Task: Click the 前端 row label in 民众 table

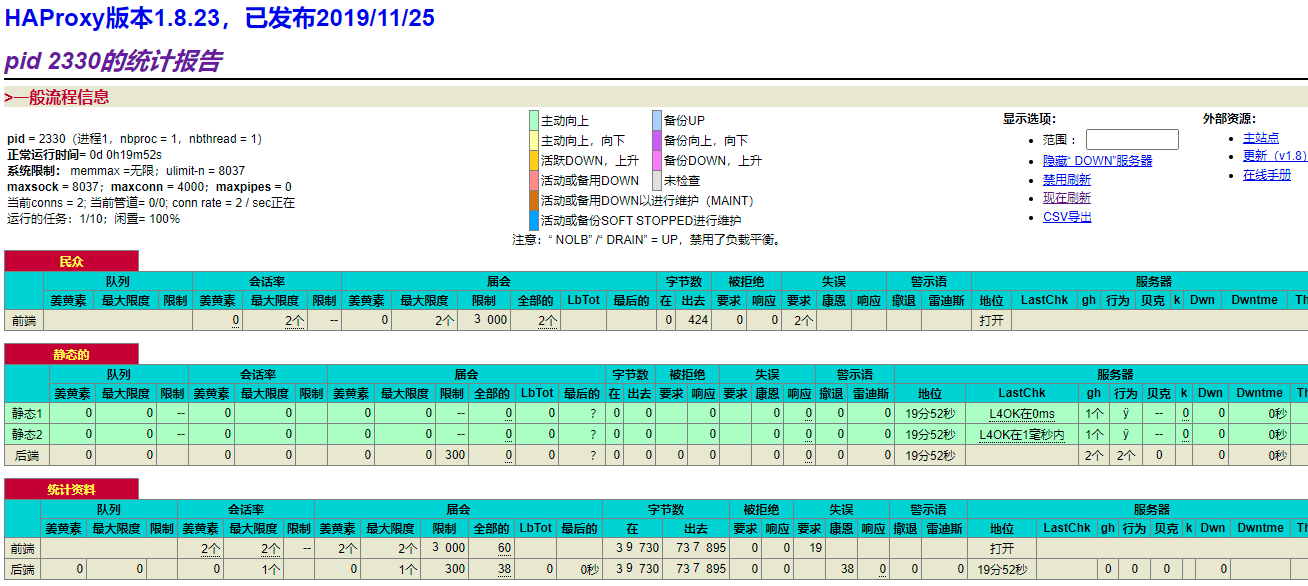Action: point(24,320)
